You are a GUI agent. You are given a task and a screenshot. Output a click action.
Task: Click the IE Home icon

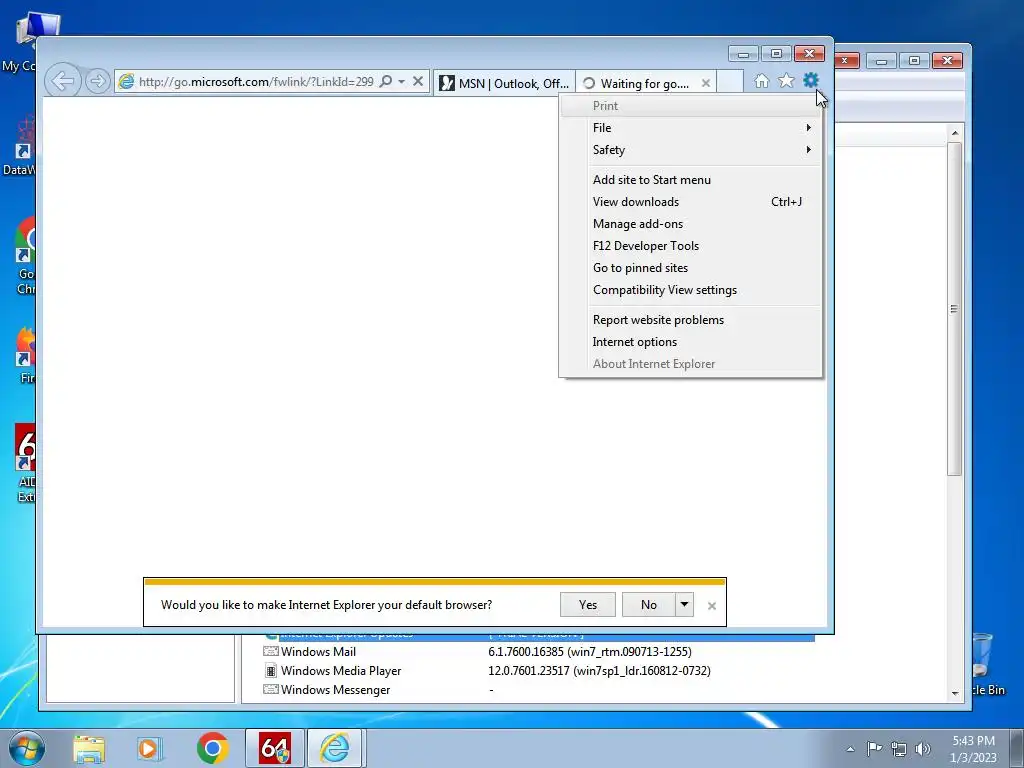[x=761, y=81]
